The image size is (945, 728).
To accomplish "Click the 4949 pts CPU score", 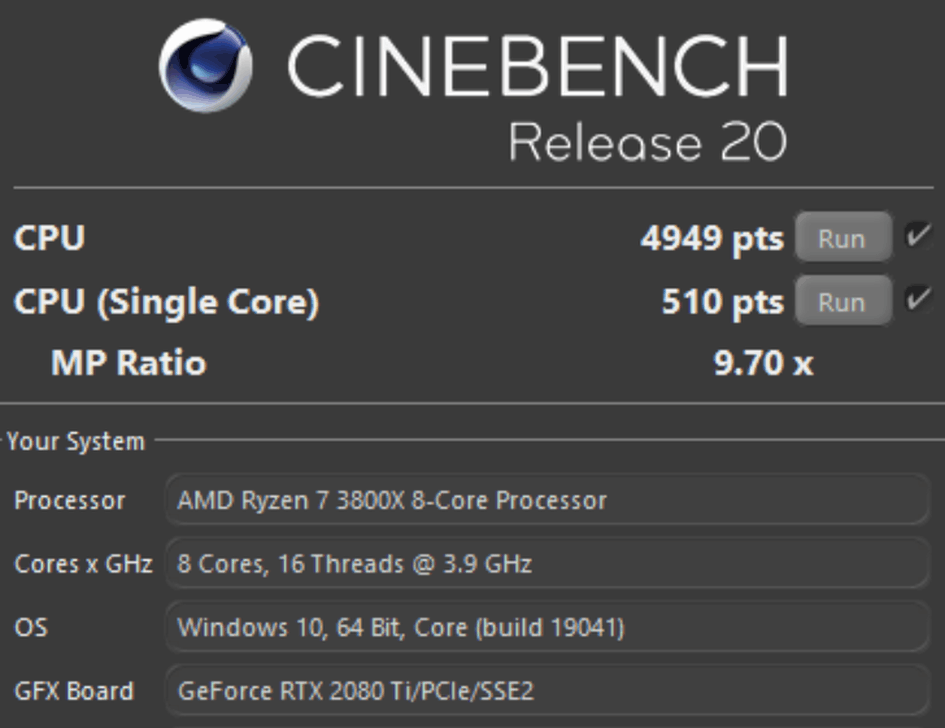I will pyautogui.click(x=712, y=239).
